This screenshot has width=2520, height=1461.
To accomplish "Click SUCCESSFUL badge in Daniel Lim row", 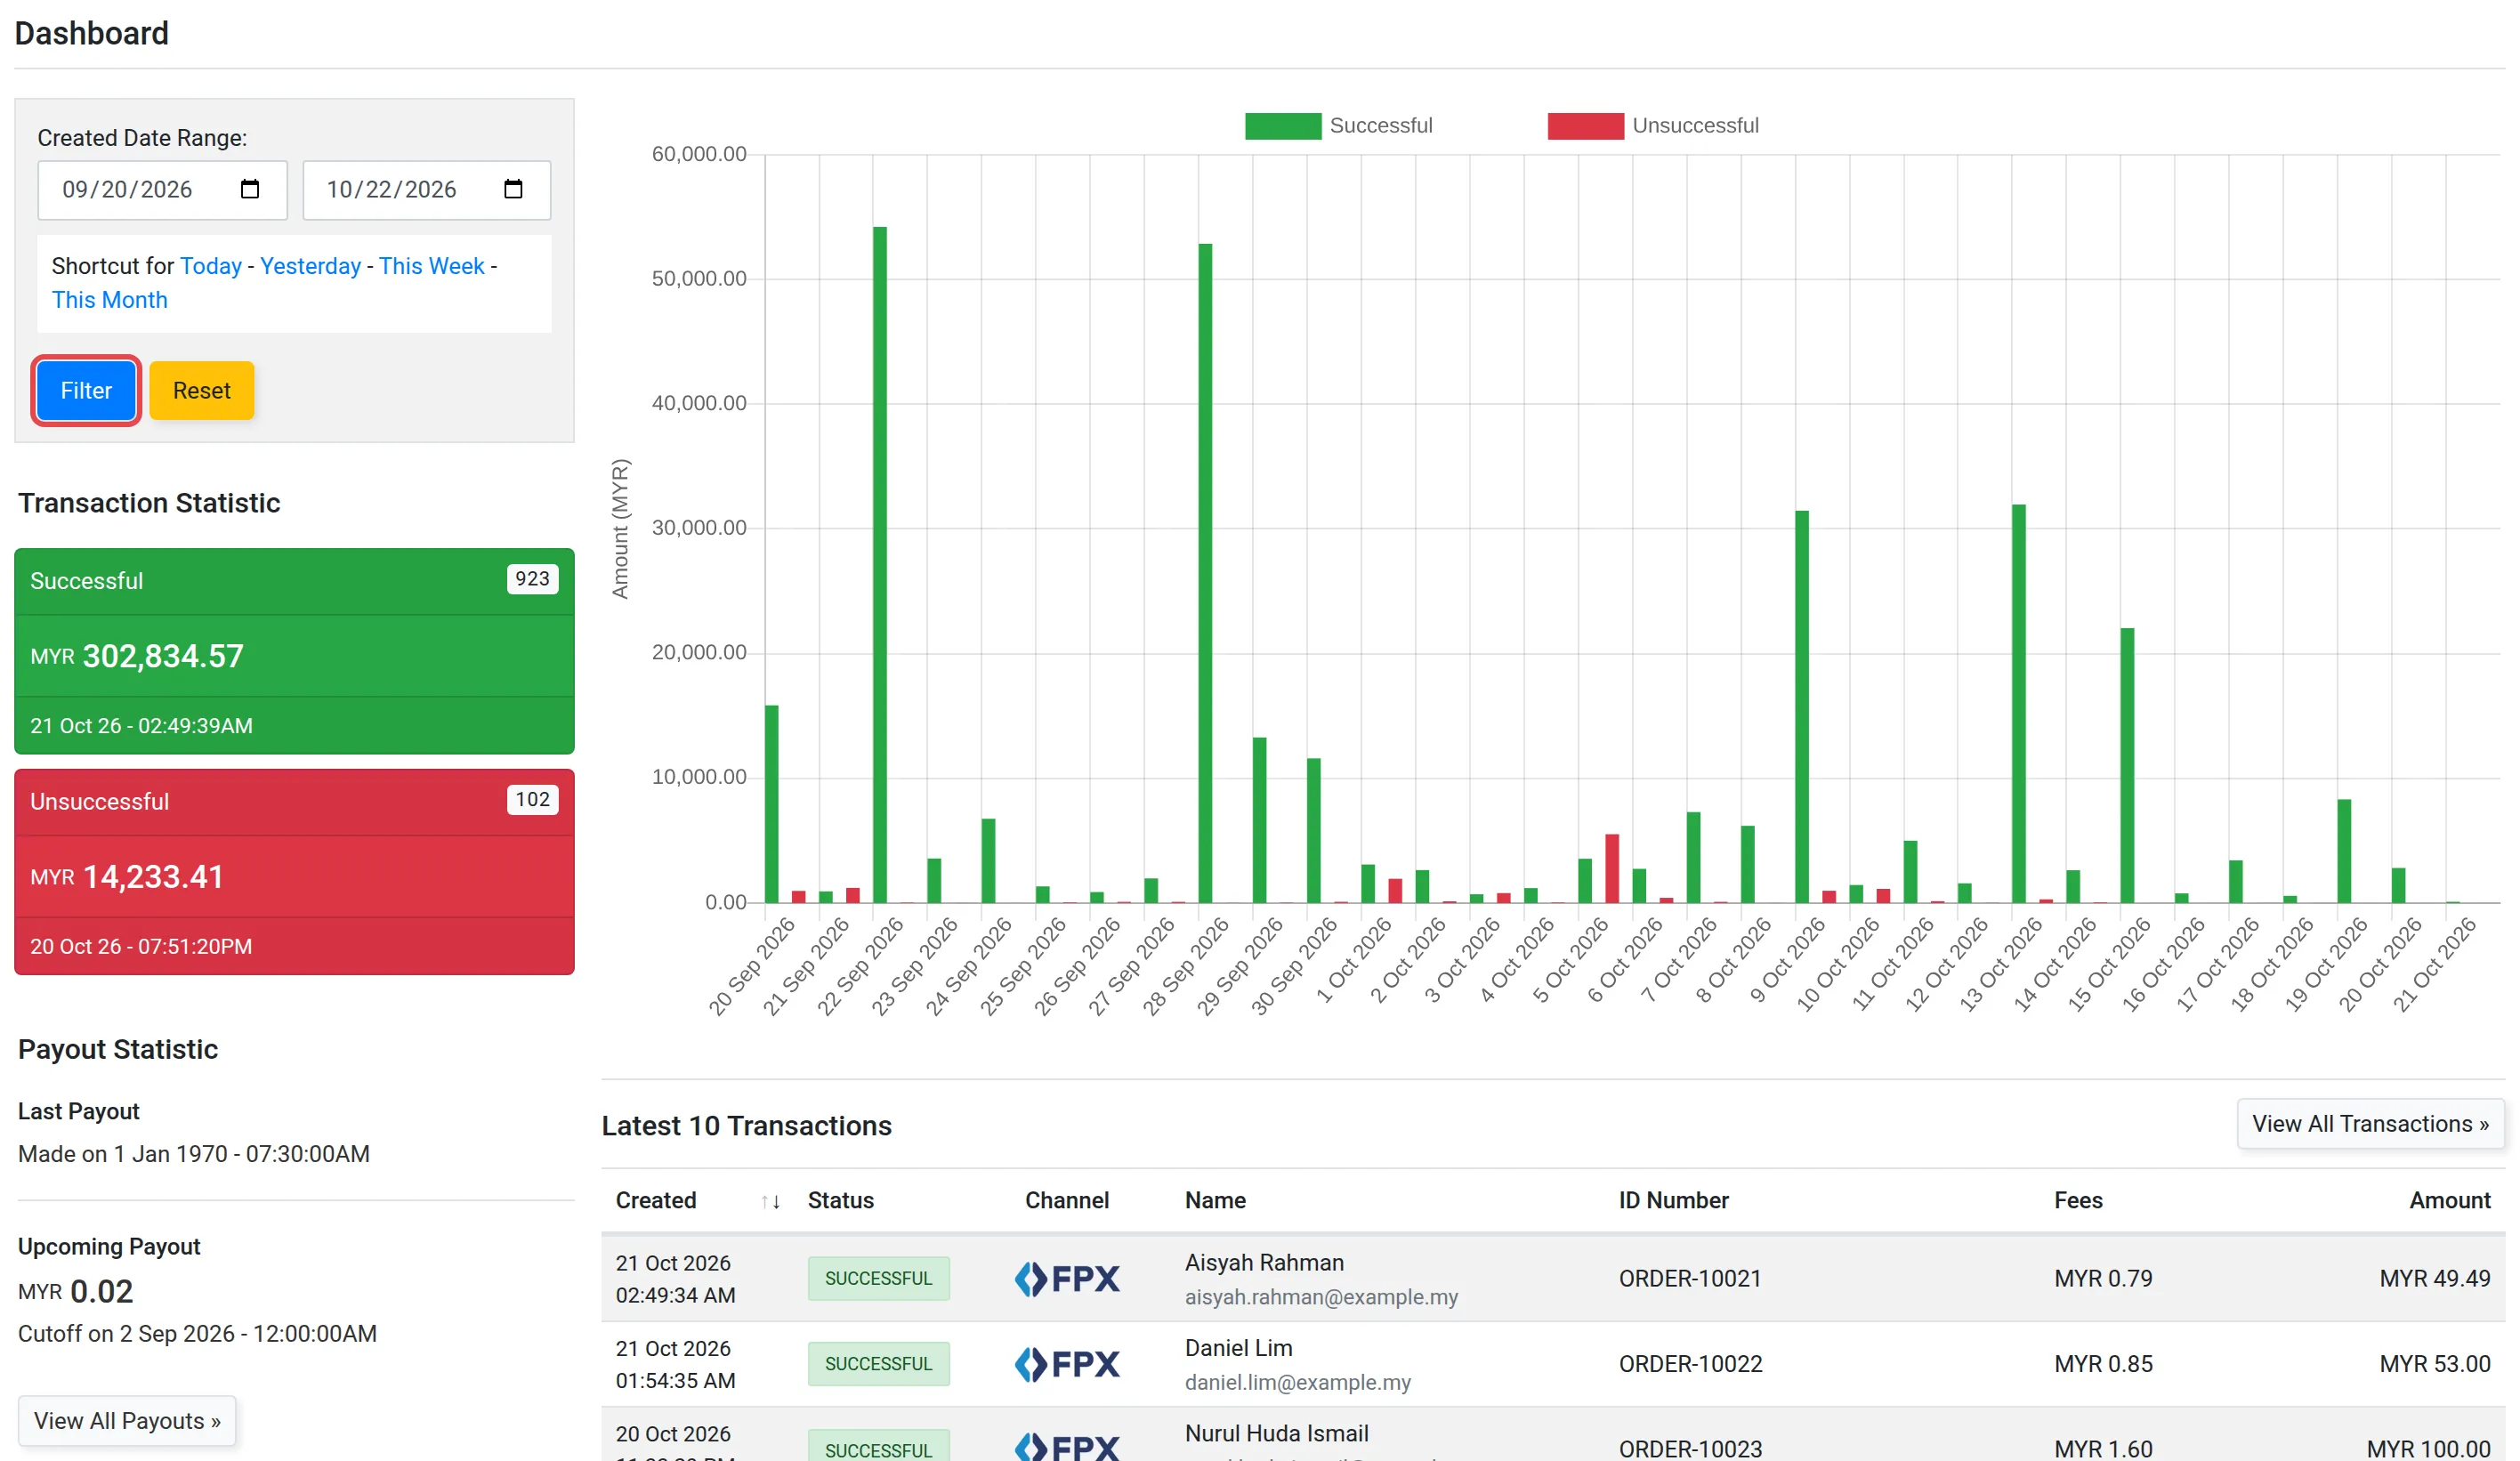I will (x=879, y=1363).
